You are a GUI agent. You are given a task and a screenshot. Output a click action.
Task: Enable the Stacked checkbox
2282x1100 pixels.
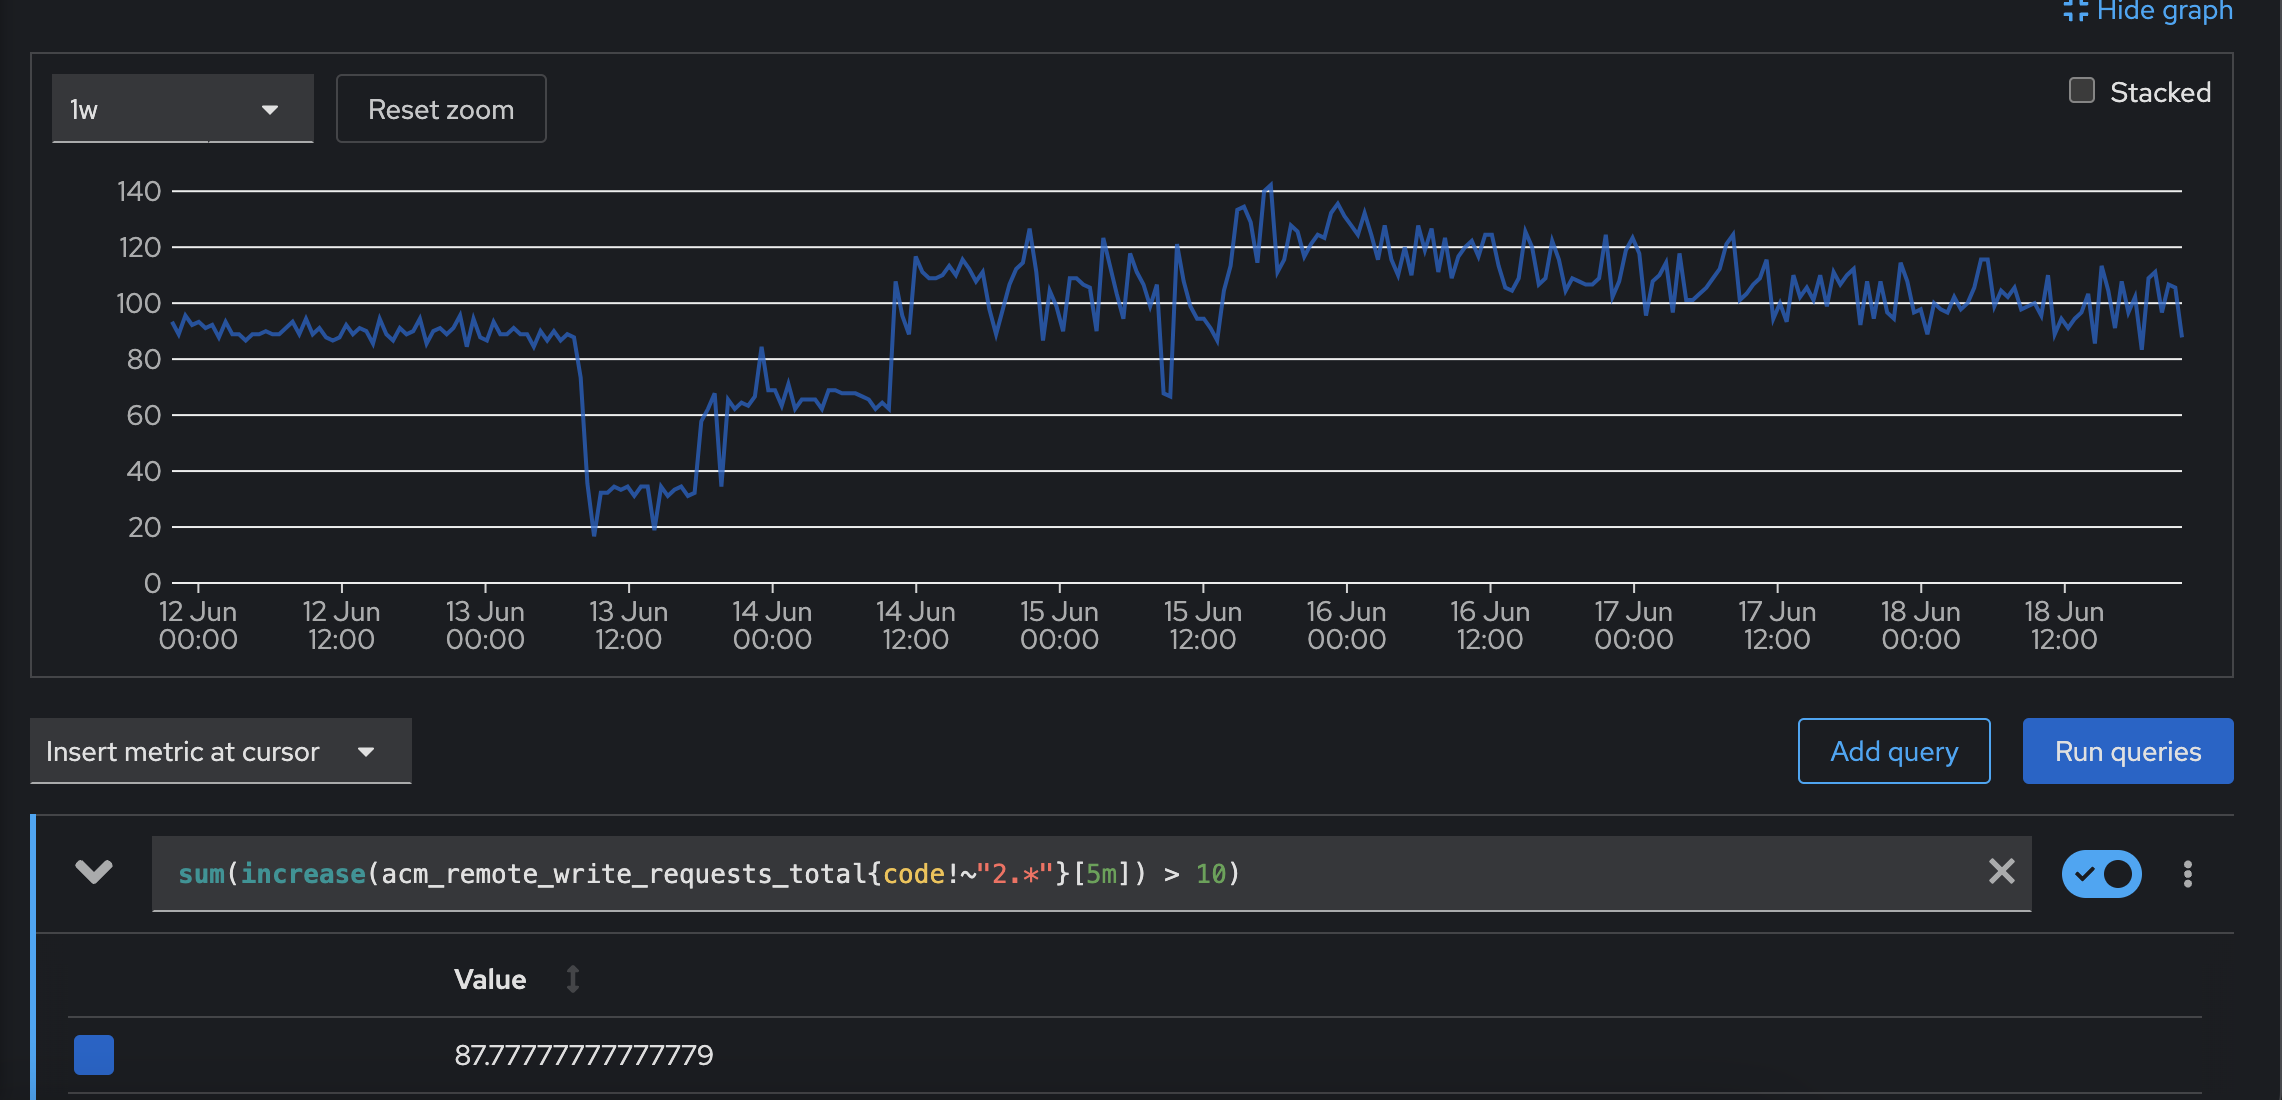tap(2082, 91)
